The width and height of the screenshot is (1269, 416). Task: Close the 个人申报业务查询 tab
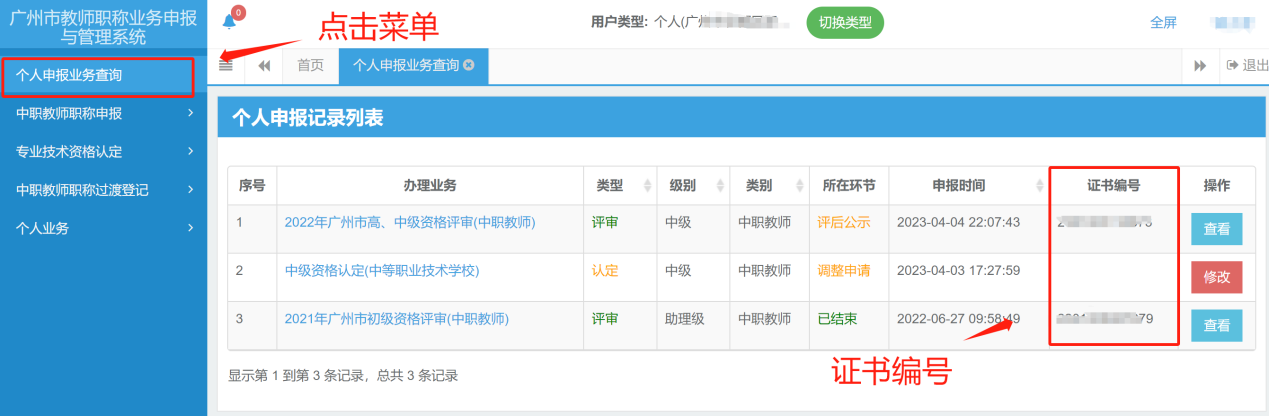pos(468,65)
